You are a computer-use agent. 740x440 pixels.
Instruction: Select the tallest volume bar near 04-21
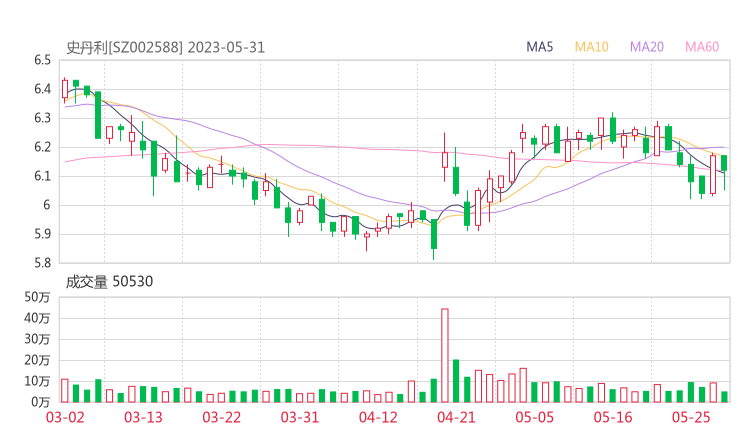pyautogui.click(x=444, y=355)
